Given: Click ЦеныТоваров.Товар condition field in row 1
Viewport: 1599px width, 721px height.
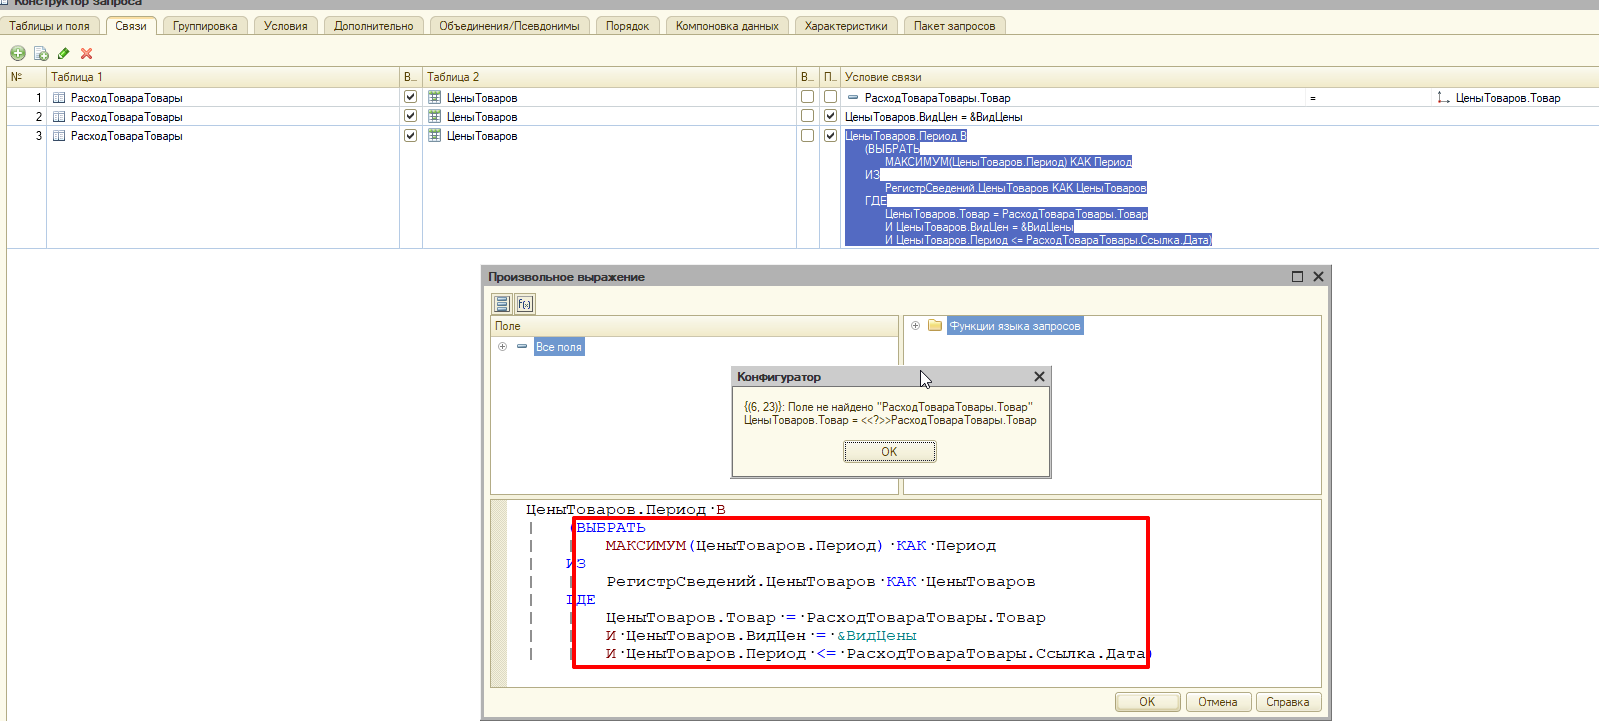Looking at the screenshot, I should (x=1508, y=98).
